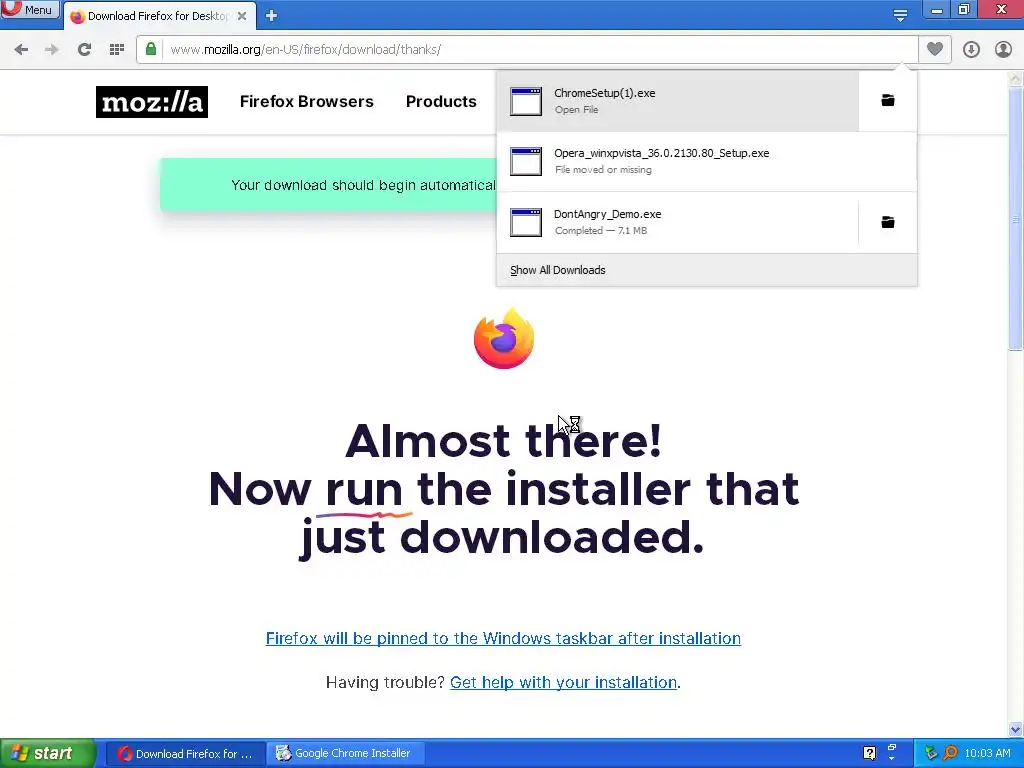The image size is (1024, 768).
Task: Open the Windows start button
Action: tap(47, 754)
